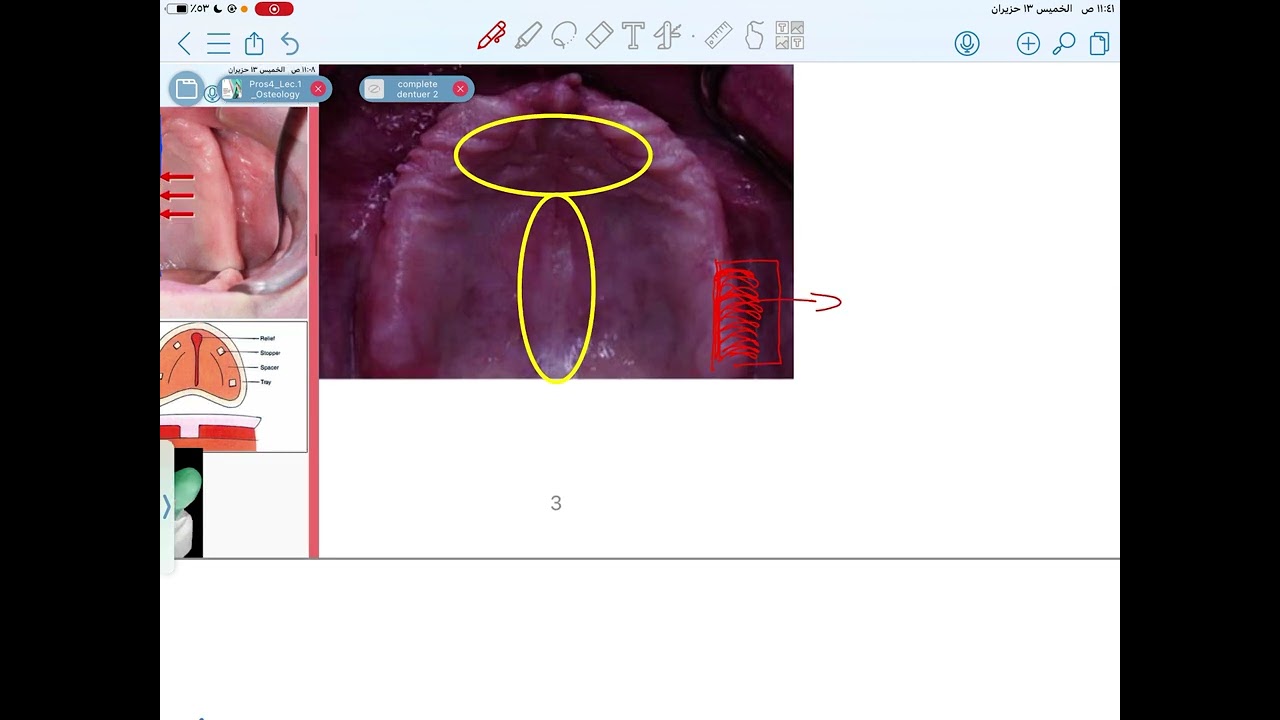
Task: Open the media and text gallery icon
Action: (x=790, y=37)
